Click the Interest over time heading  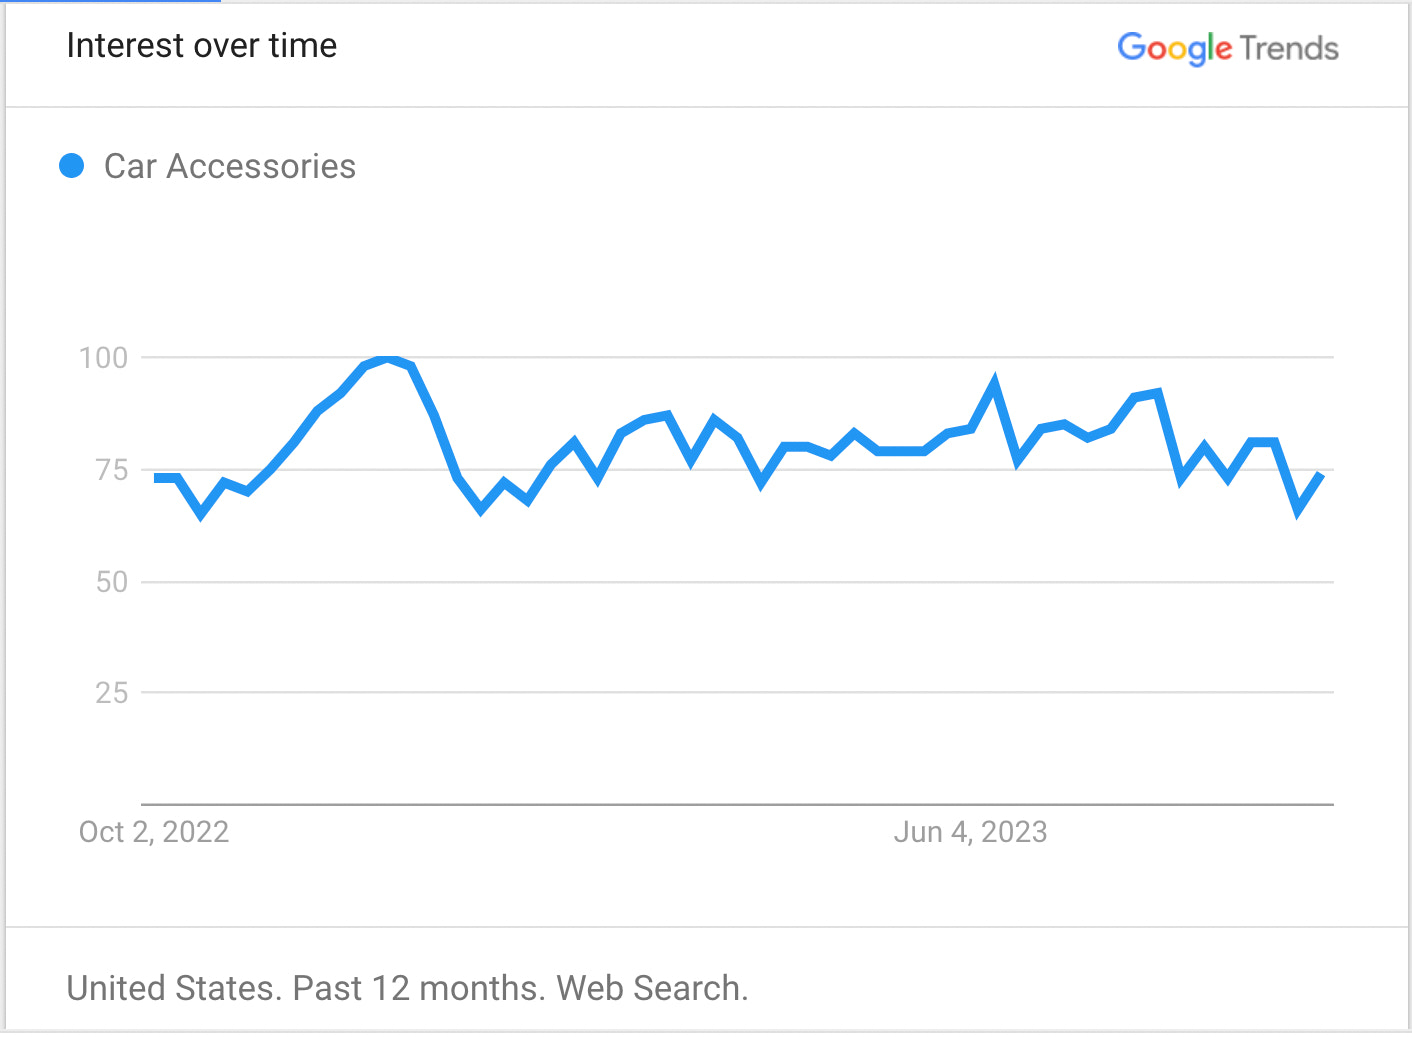pyautogui.click(x=201, y=46)
